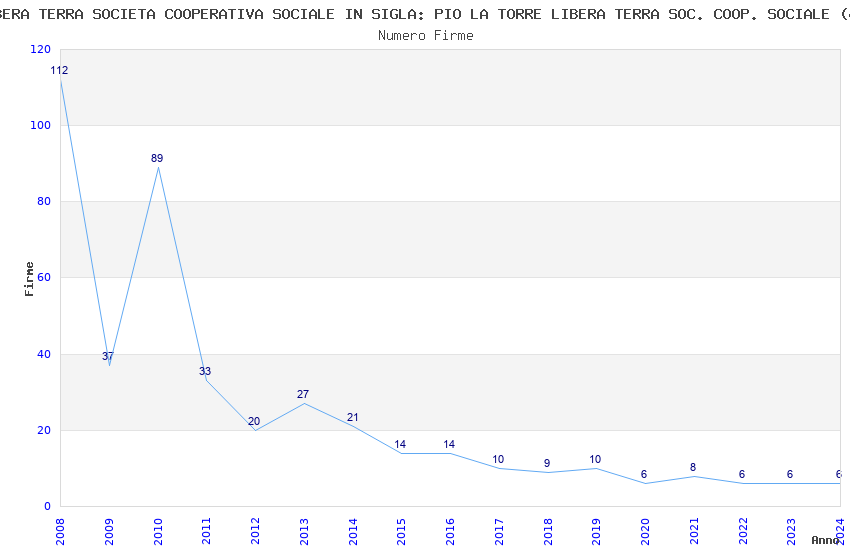Click the x-axis year label 2018
850x550 pixels.
coord(548,531)
